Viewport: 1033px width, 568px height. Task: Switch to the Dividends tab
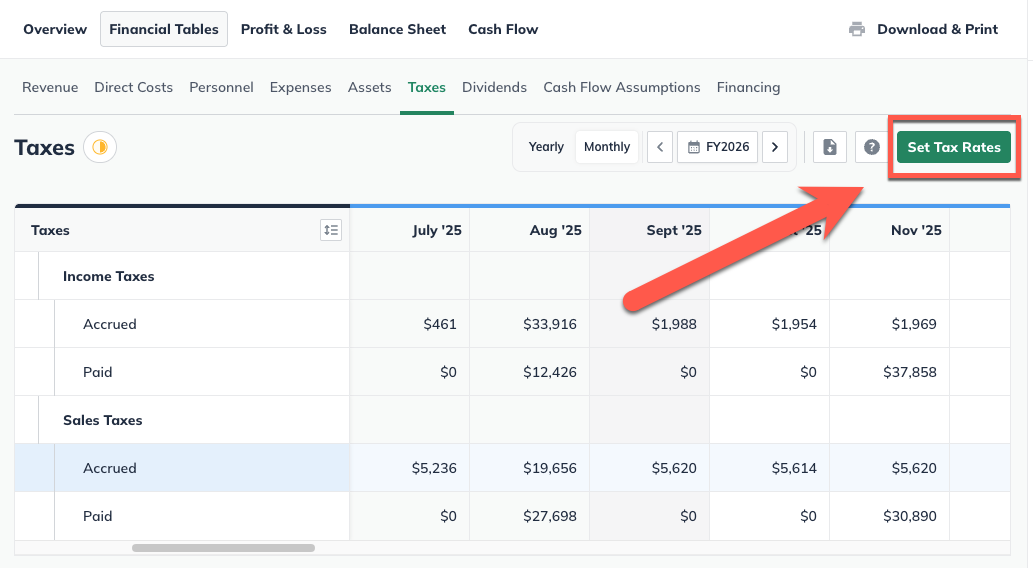click(494, 87)
